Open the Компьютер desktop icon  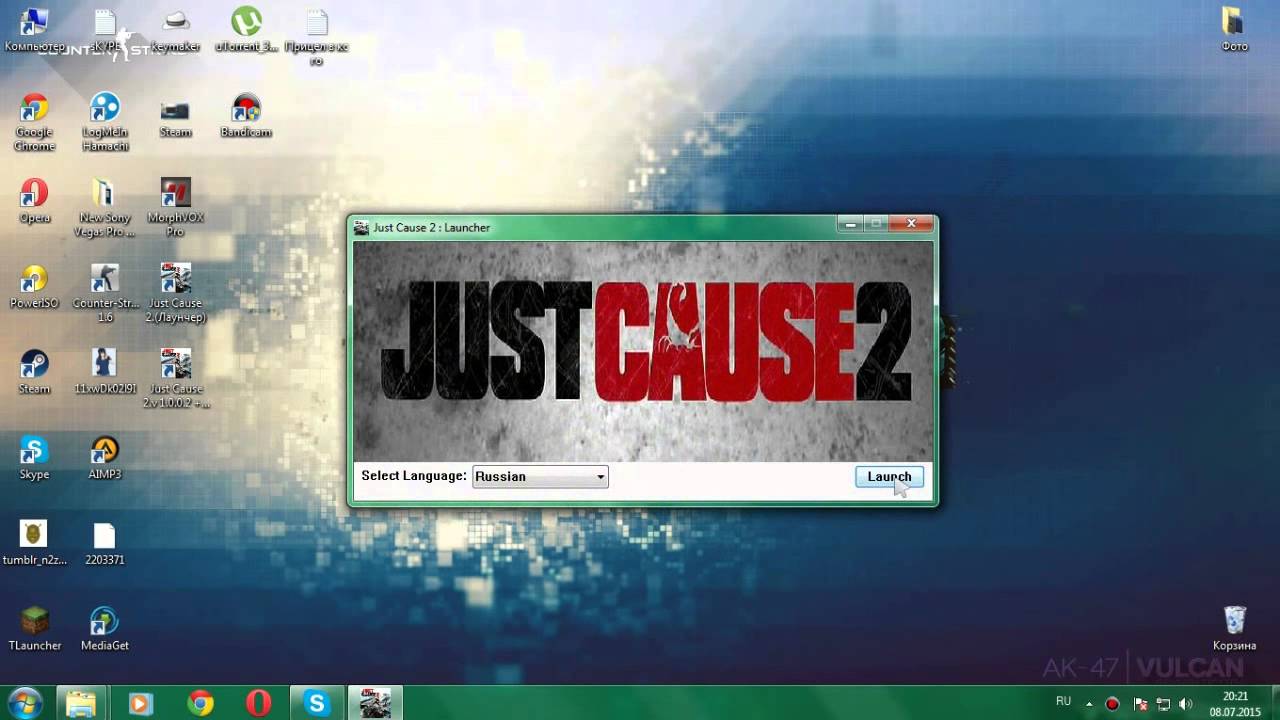[34, 30]
